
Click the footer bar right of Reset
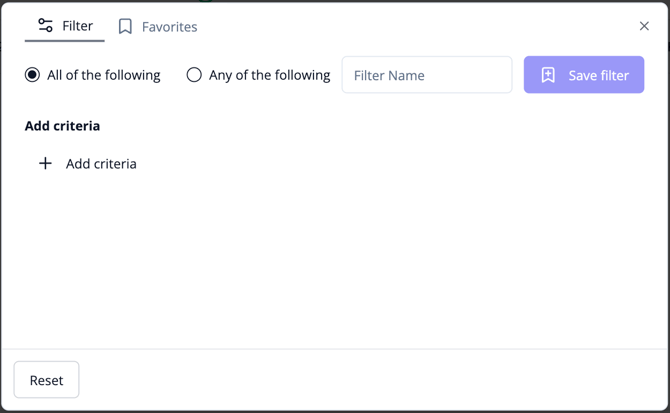[x=373, y=380]
